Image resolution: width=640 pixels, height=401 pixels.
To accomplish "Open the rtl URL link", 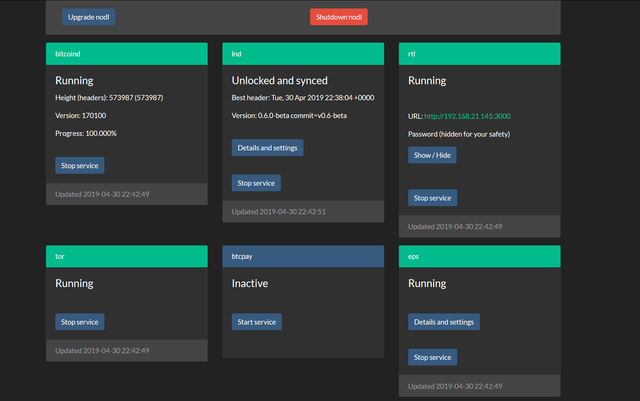I will [467, 116].
